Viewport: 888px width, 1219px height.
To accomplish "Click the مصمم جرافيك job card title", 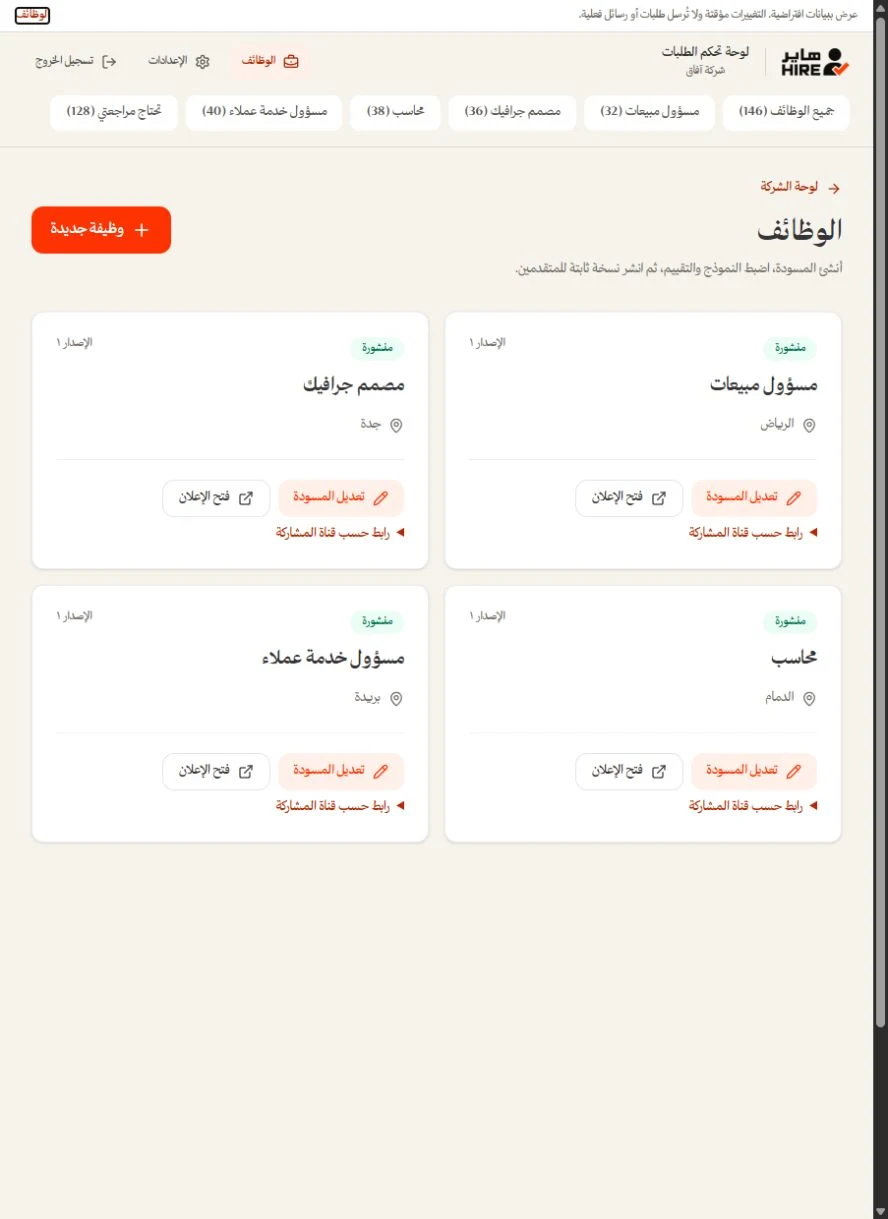I will (x=354, y=385).
